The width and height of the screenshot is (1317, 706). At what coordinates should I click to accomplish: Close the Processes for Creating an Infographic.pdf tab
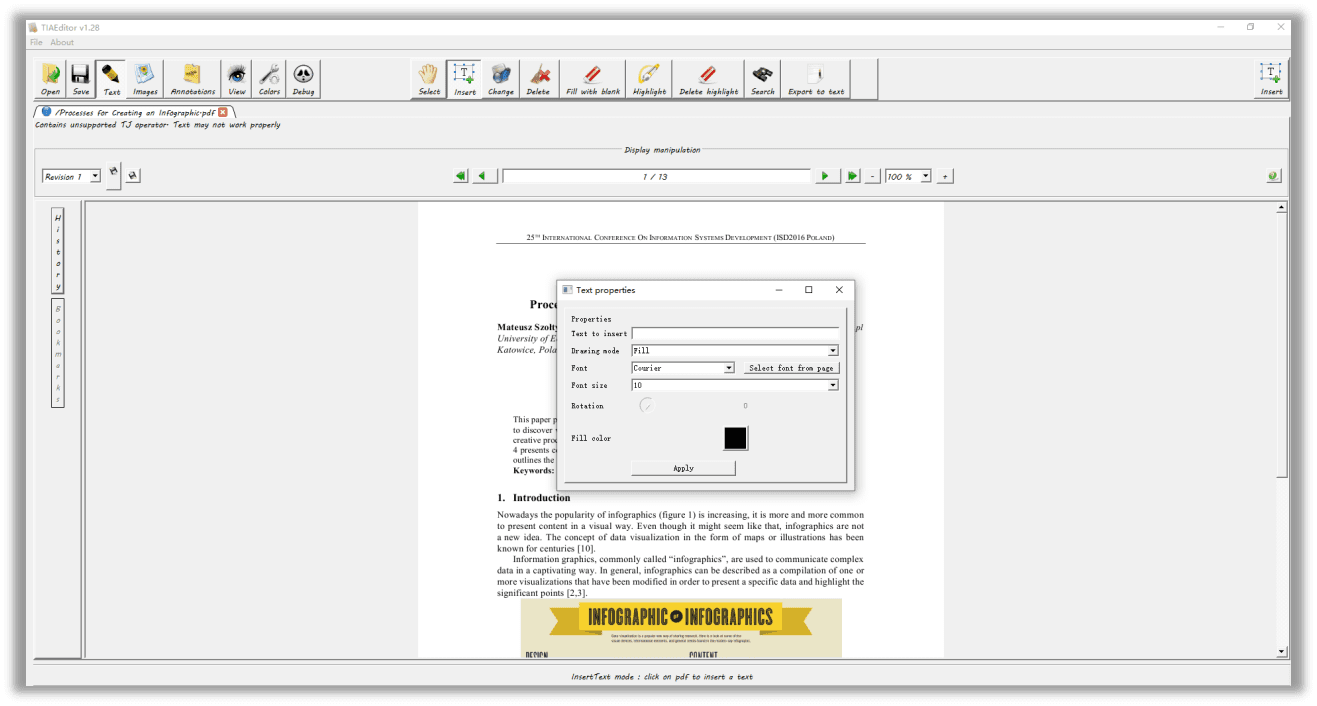(x=223, y=112)
